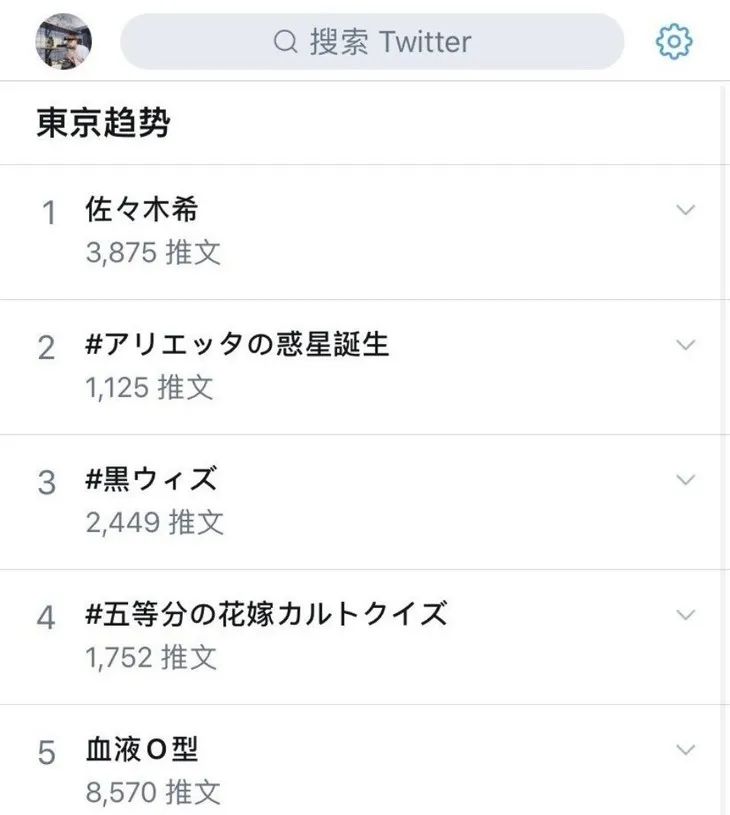Screen dimensions: 730x815
Task: Open hashtag #五等分の花嫁カルトクイズ
Action: [267, 614]
